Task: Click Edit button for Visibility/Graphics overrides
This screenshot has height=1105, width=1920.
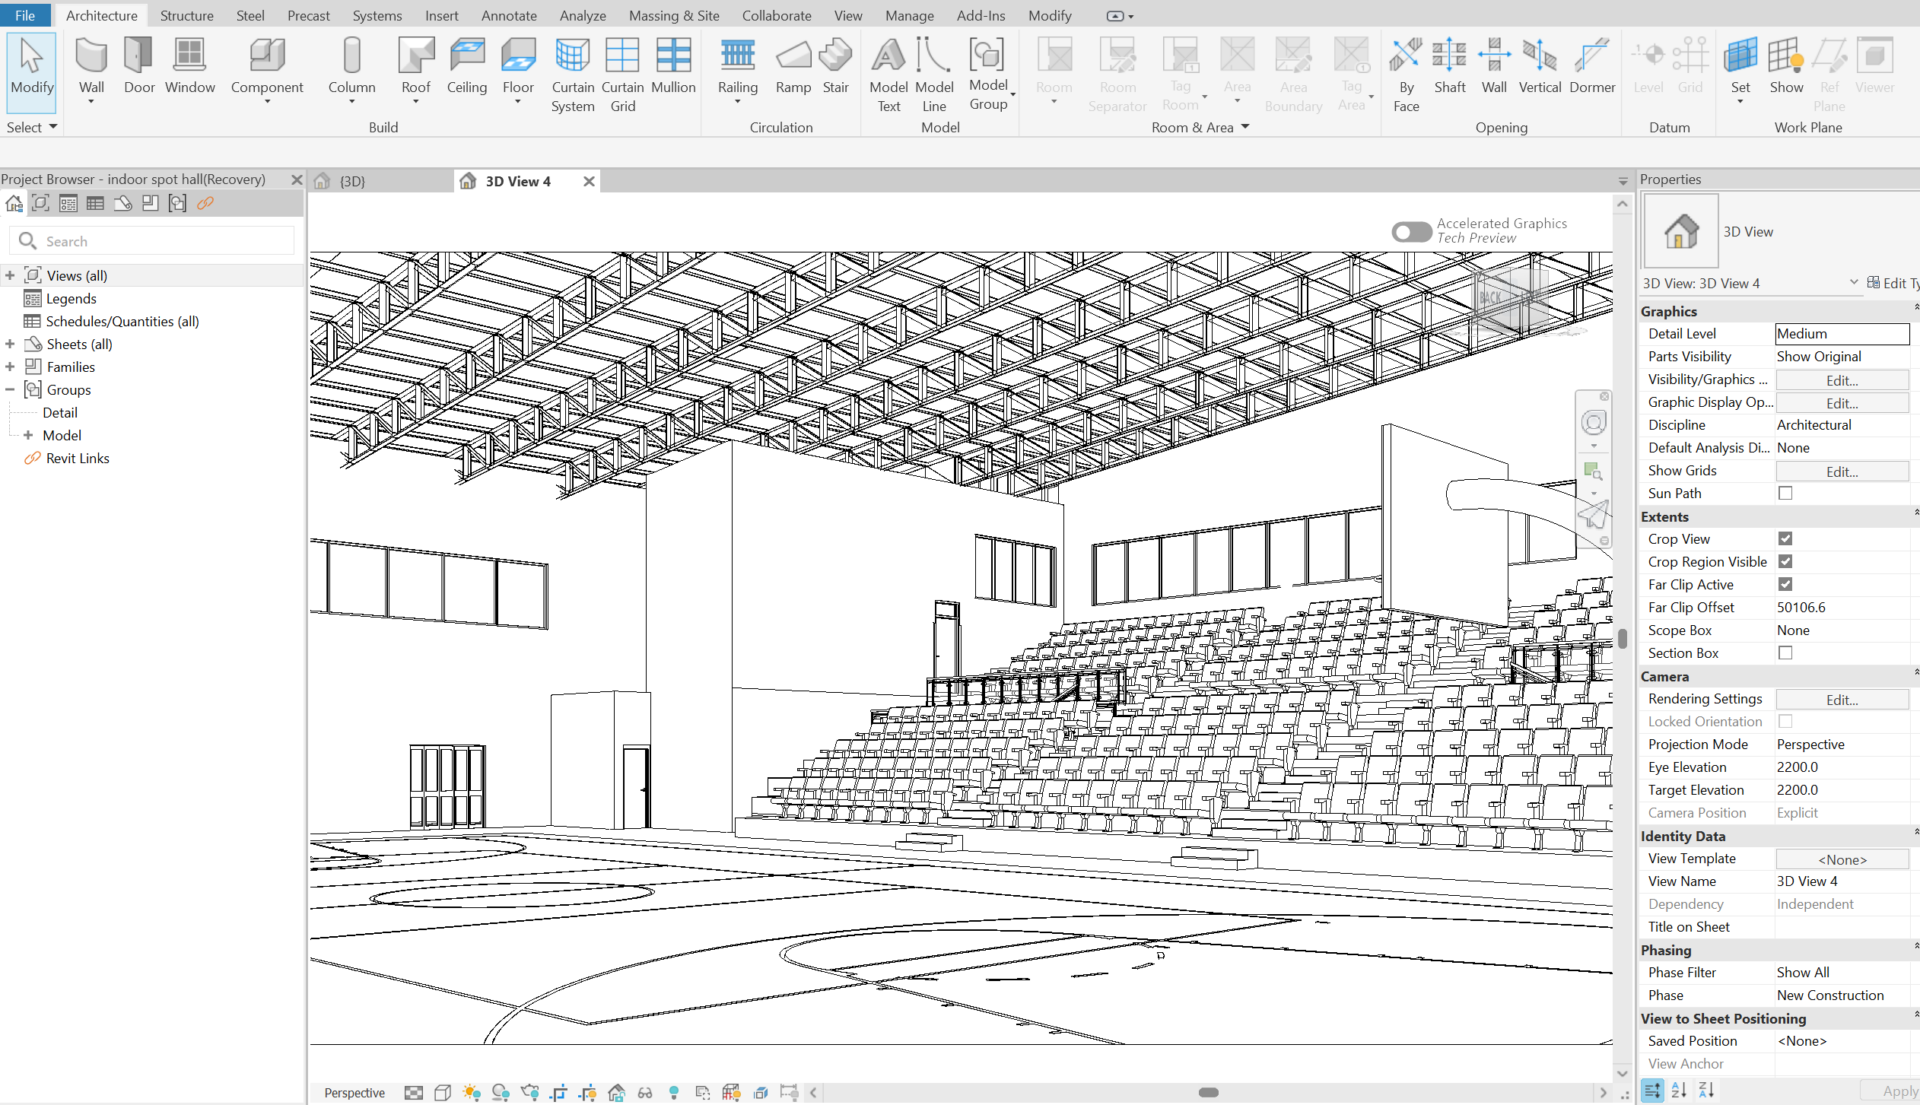Action: (x=1841, y=380)
